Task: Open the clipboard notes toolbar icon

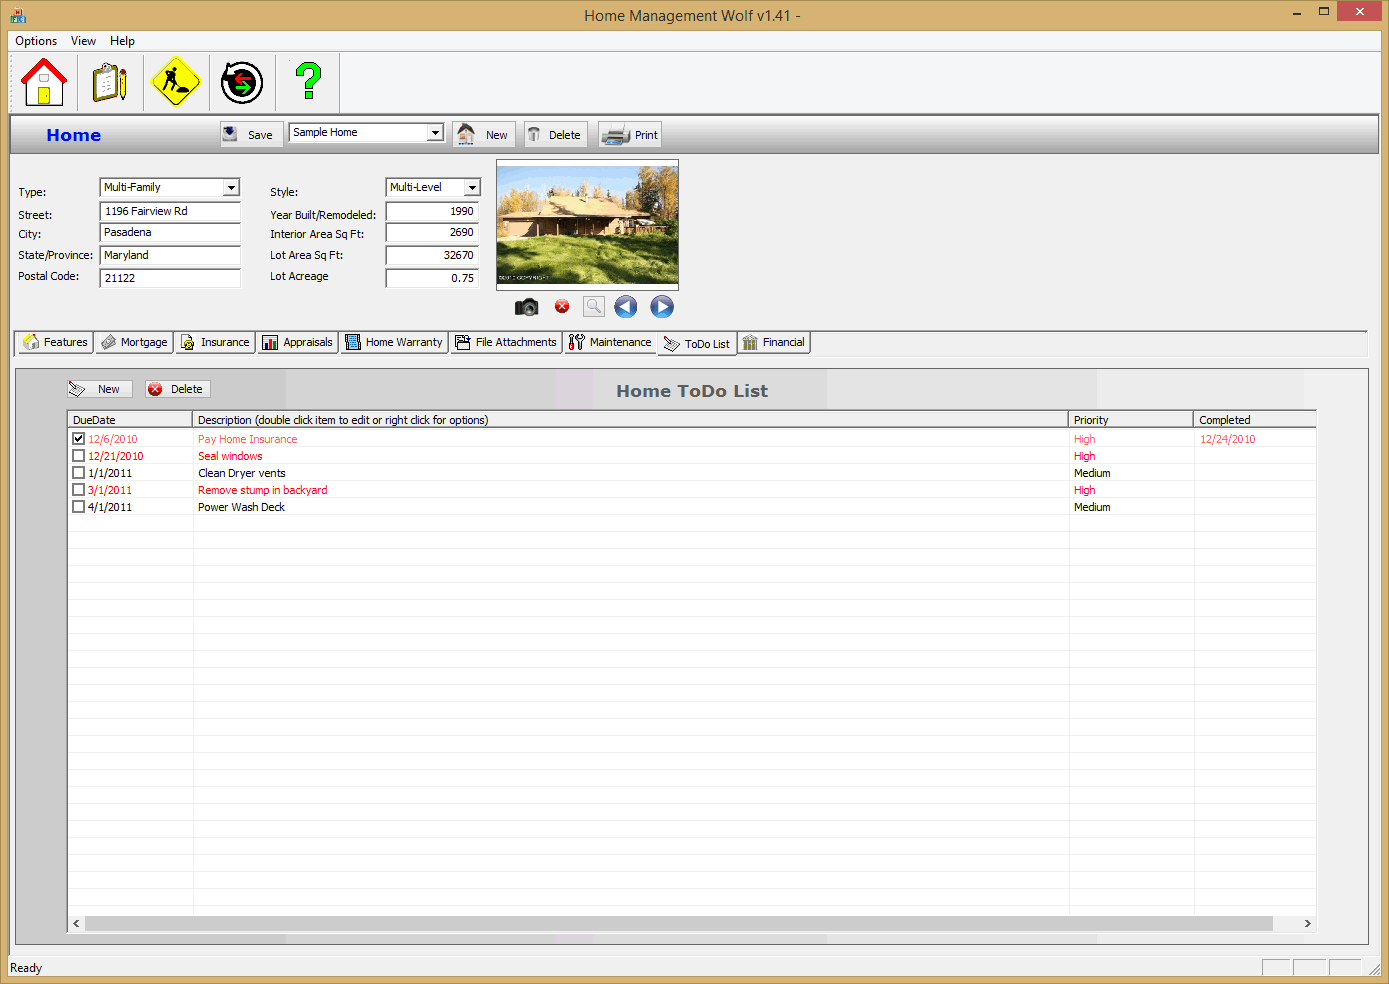Action: tap(109, 82)
